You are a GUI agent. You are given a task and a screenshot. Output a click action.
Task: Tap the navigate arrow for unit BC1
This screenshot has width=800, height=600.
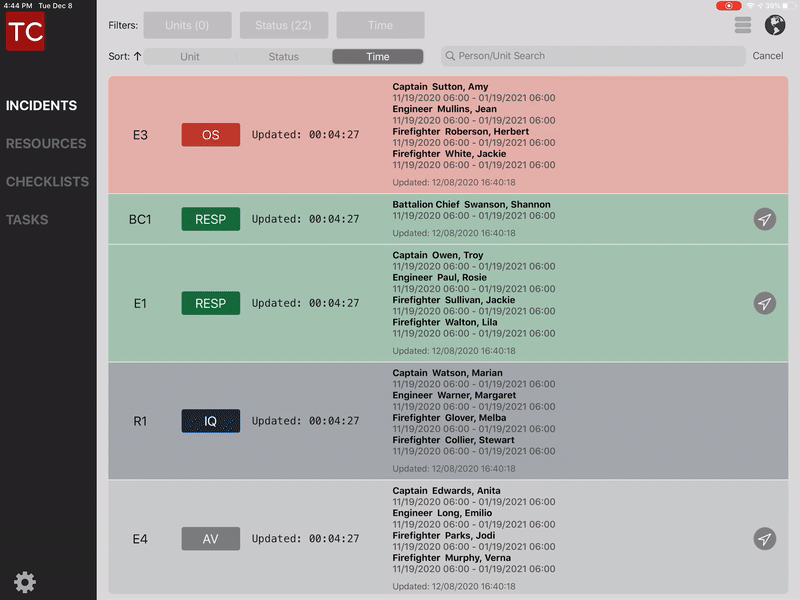[765, 219]
